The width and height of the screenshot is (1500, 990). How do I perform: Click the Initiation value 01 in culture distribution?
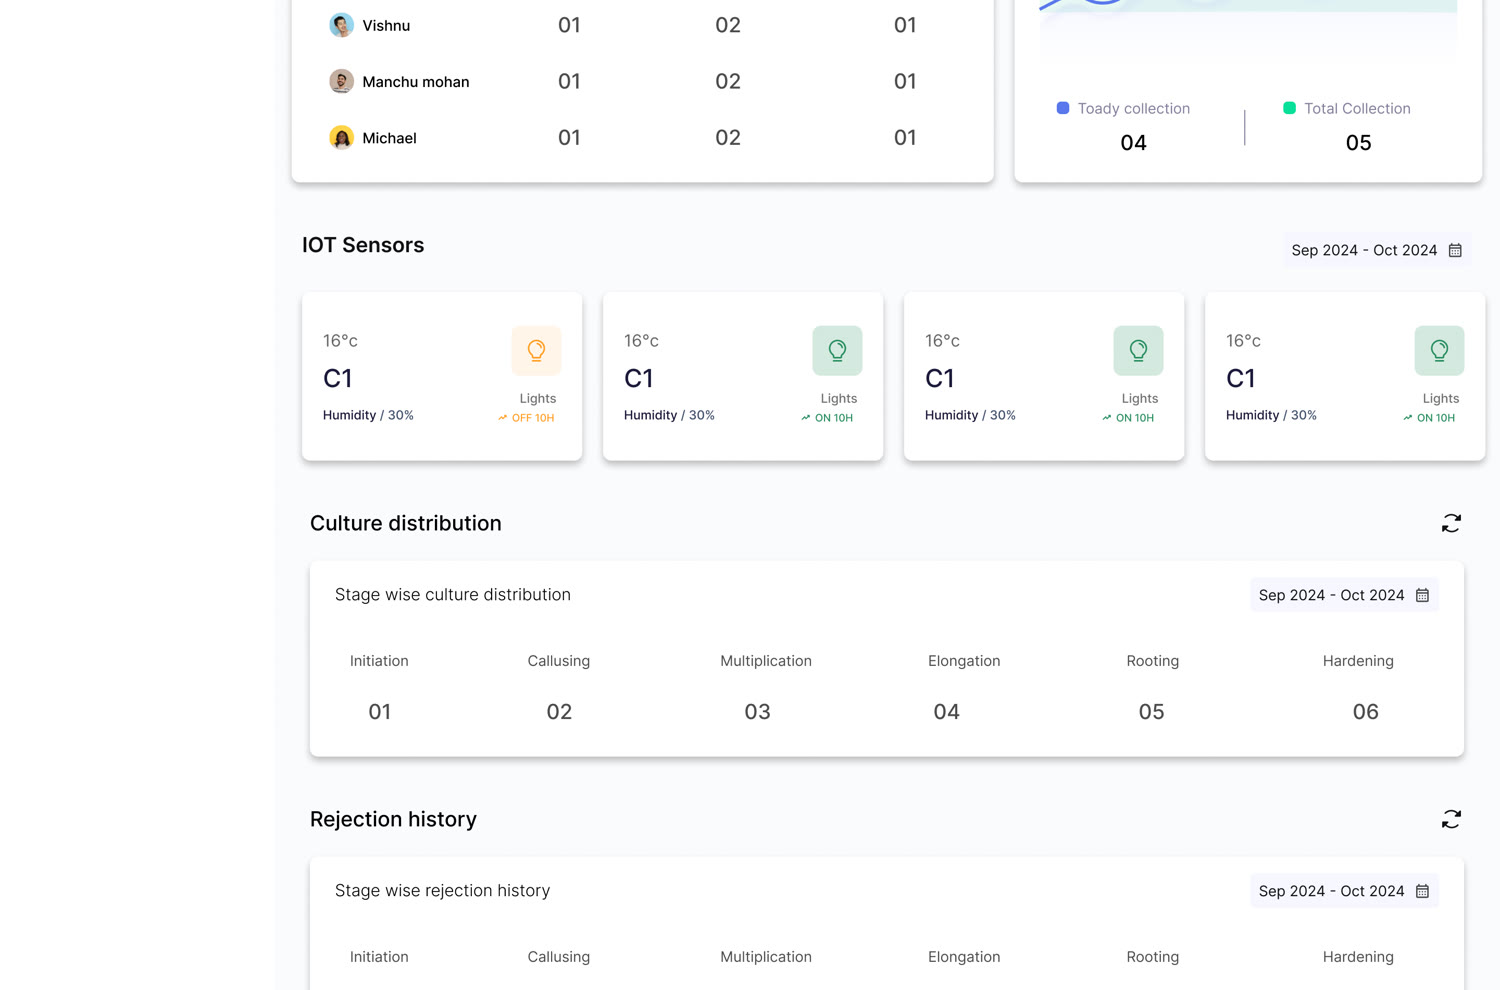pos(380,712)
